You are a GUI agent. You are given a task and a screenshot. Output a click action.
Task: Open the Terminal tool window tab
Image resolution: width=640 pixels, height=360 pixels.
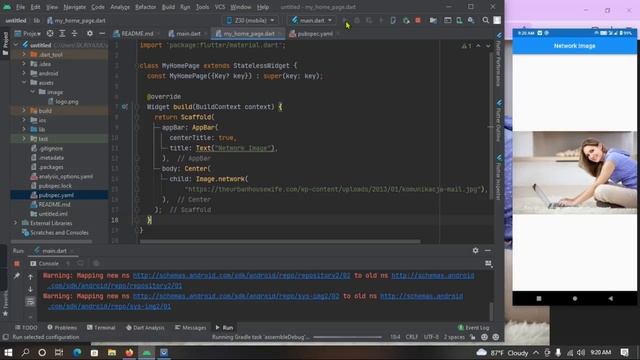click(x=101, y=327)
